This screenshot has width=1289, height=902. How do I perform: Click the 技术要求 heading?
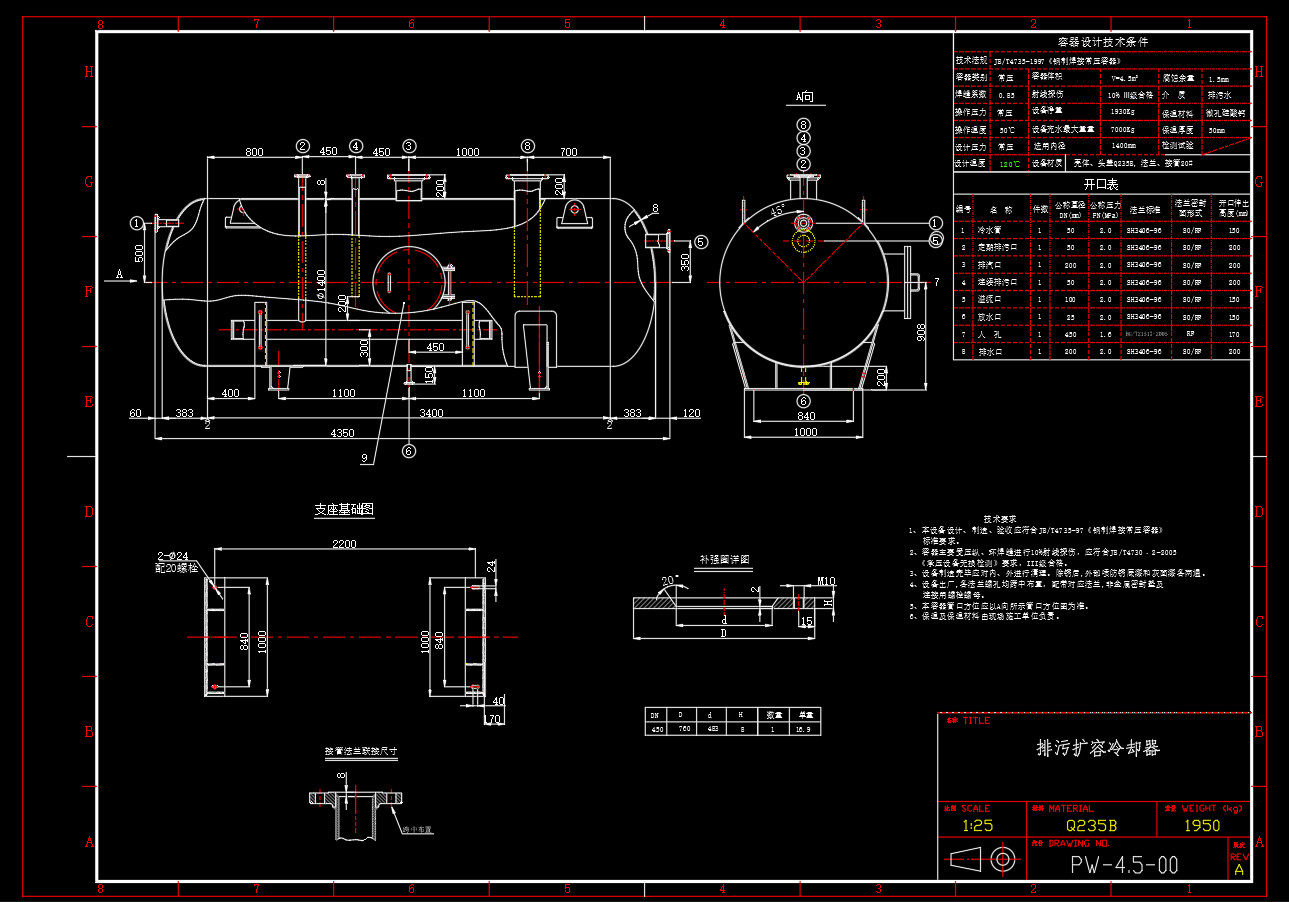click(1000, 519)
